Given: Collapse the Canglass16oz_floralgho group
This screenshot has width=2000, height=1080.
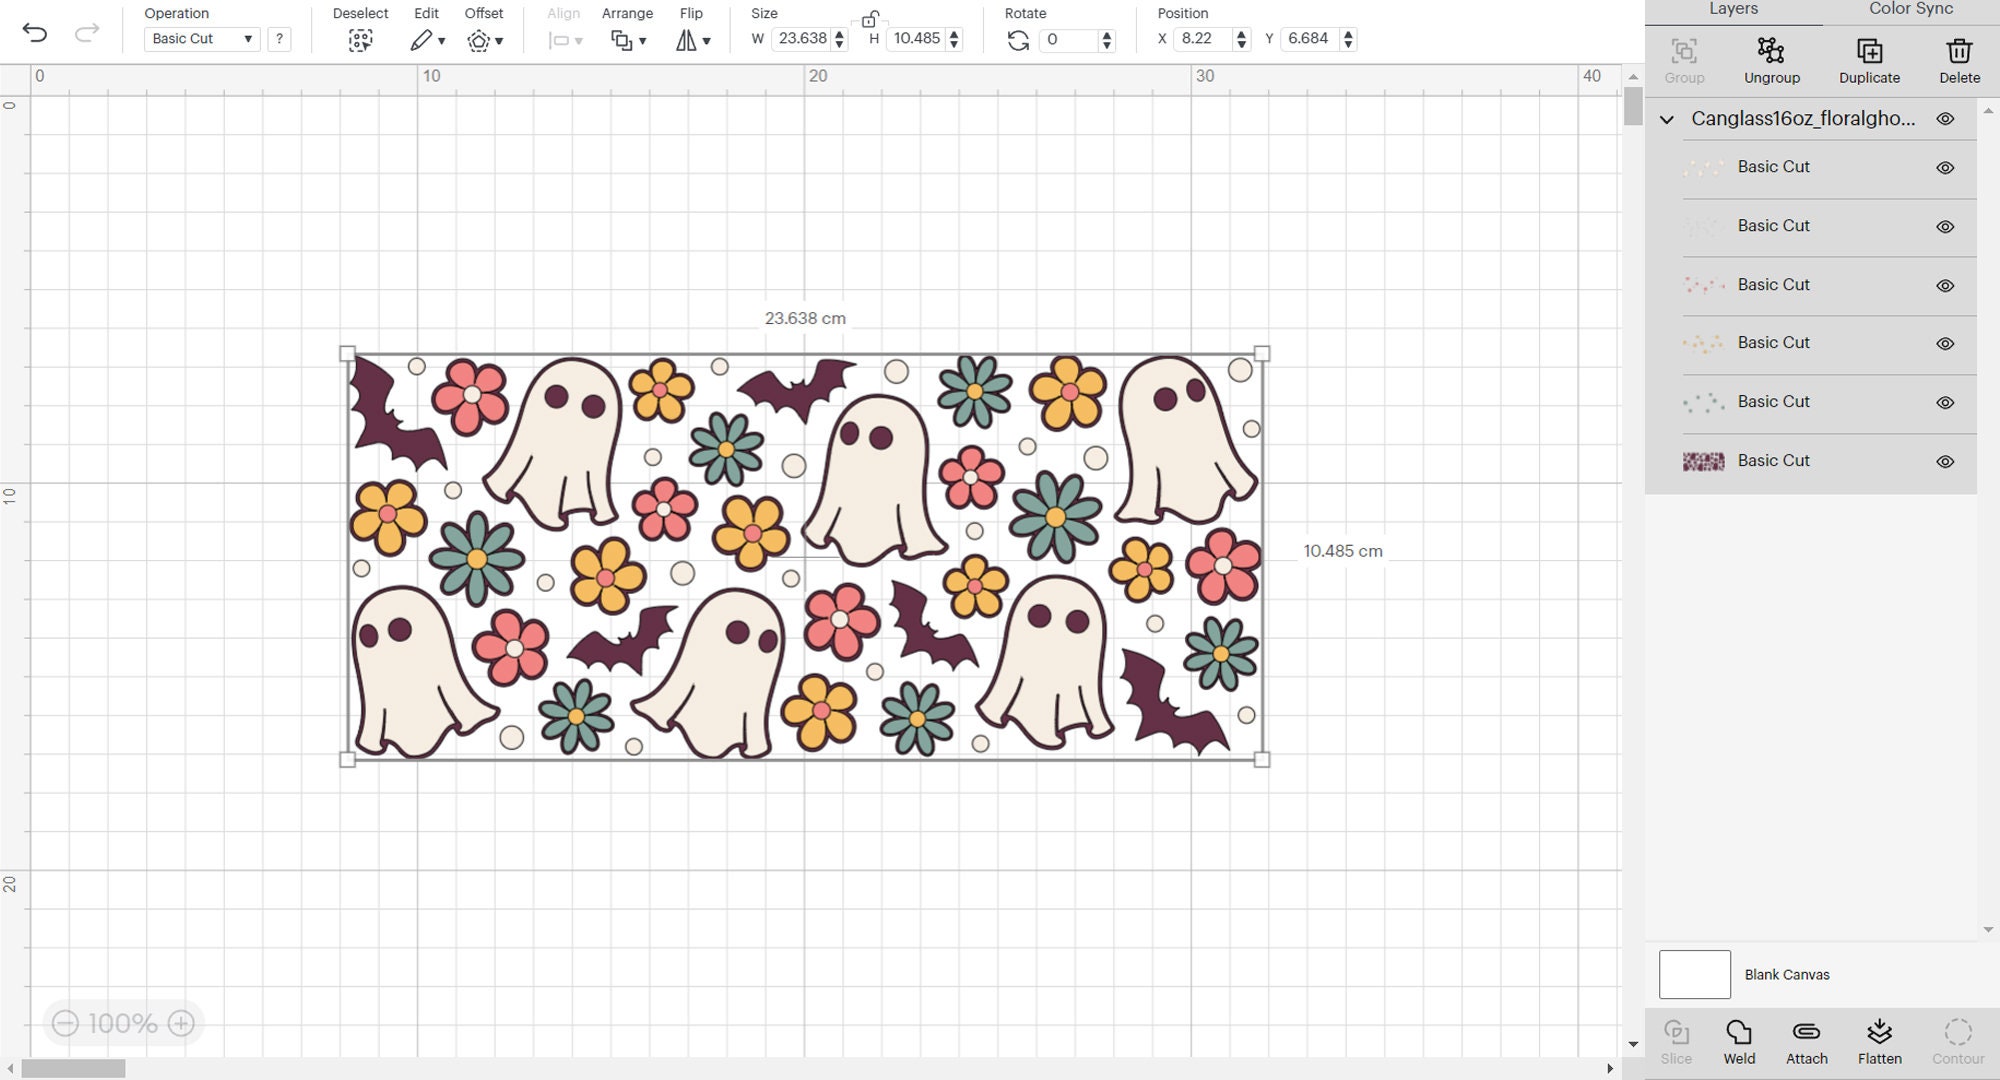Looking at the screenshot, I should 1666,118.
